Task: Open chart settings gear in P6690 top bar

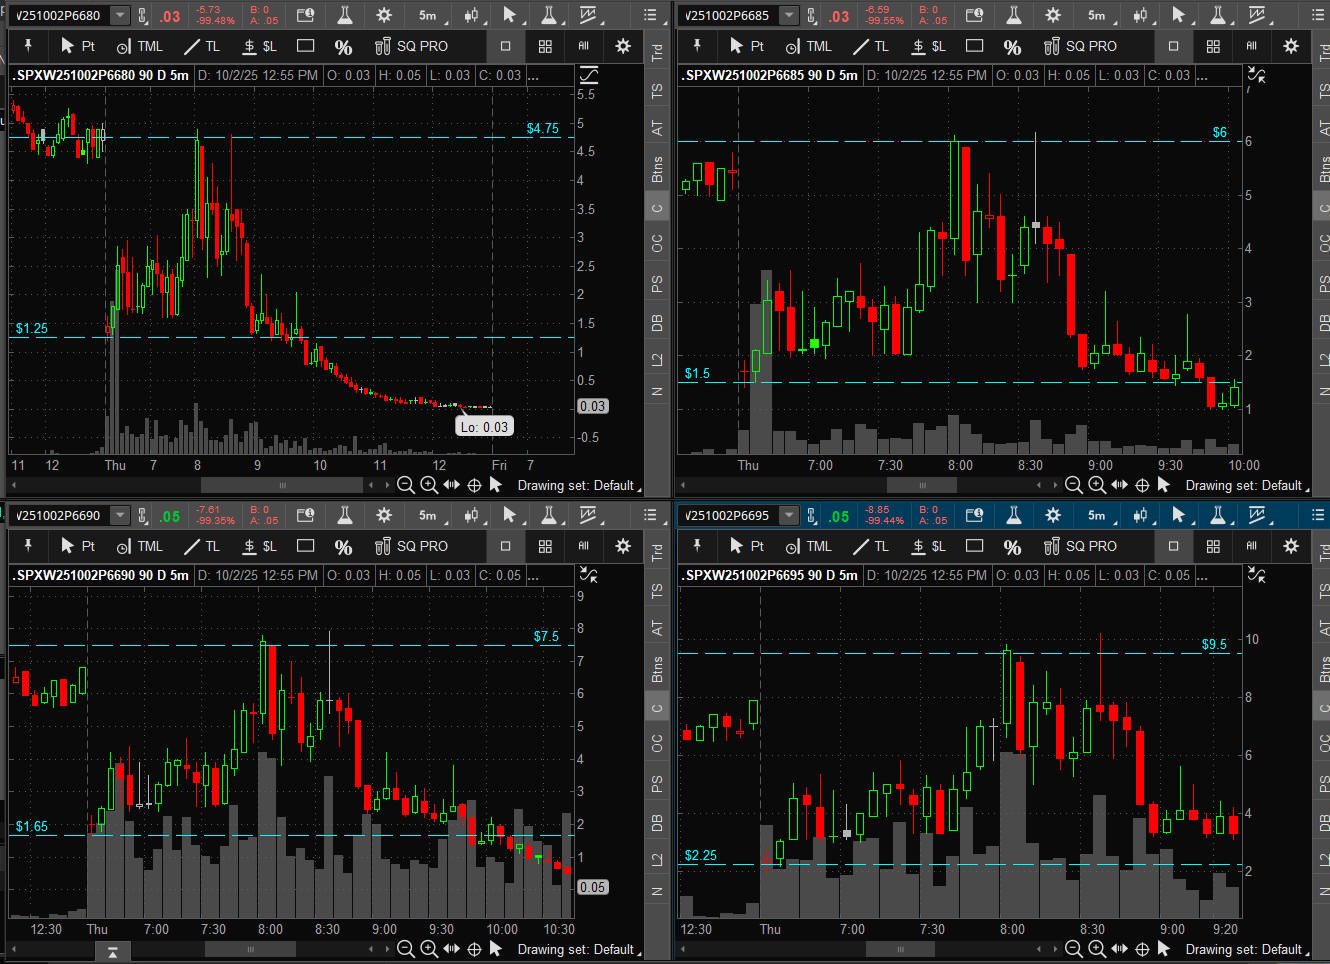Action: 384,515
